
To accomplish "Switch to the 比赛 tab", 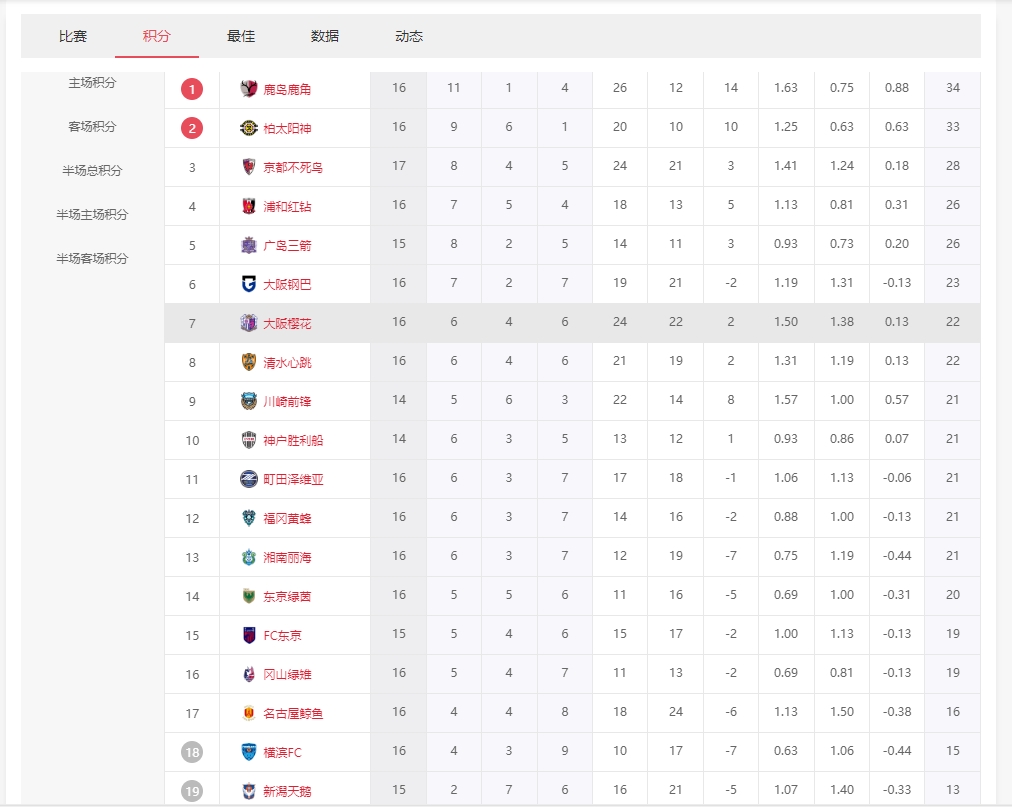I will click(73, 36).
